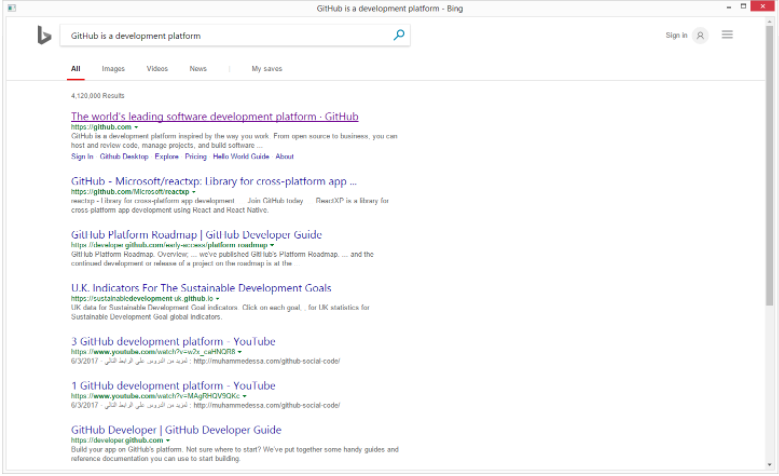The height and width of the screenshot is (476, 779).
Task: Open the 'Sign in' sitelink under GitHub result
Action: coord(82,157)
